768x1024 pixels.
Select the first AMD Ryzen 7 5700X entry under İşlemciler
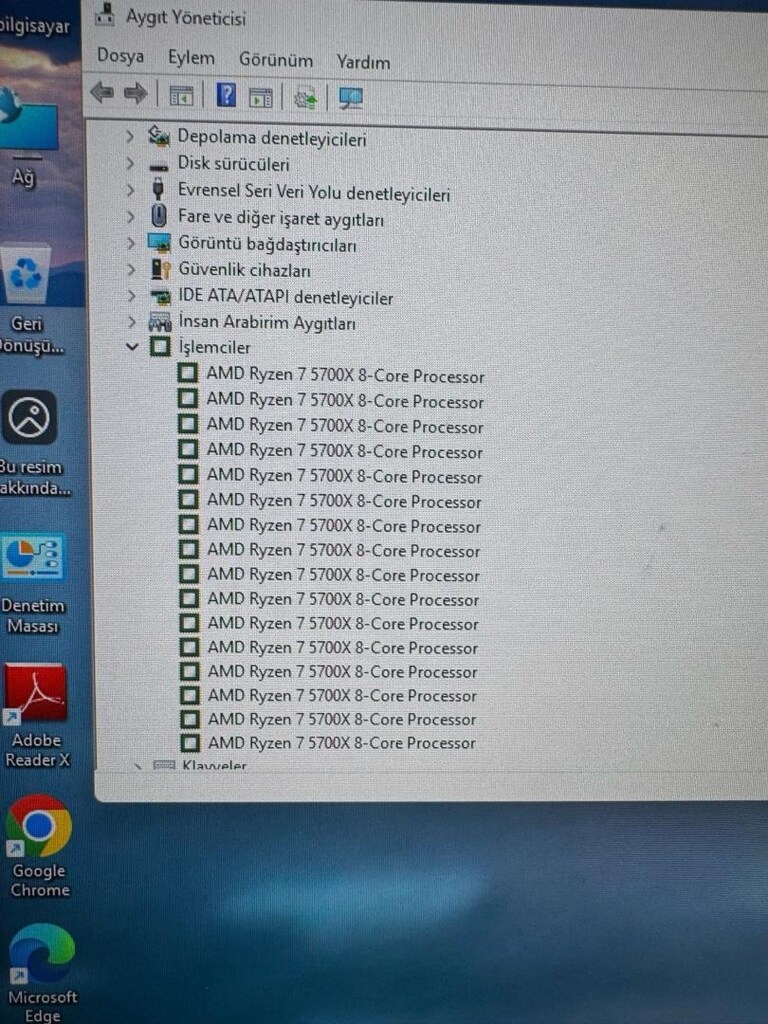345,376
